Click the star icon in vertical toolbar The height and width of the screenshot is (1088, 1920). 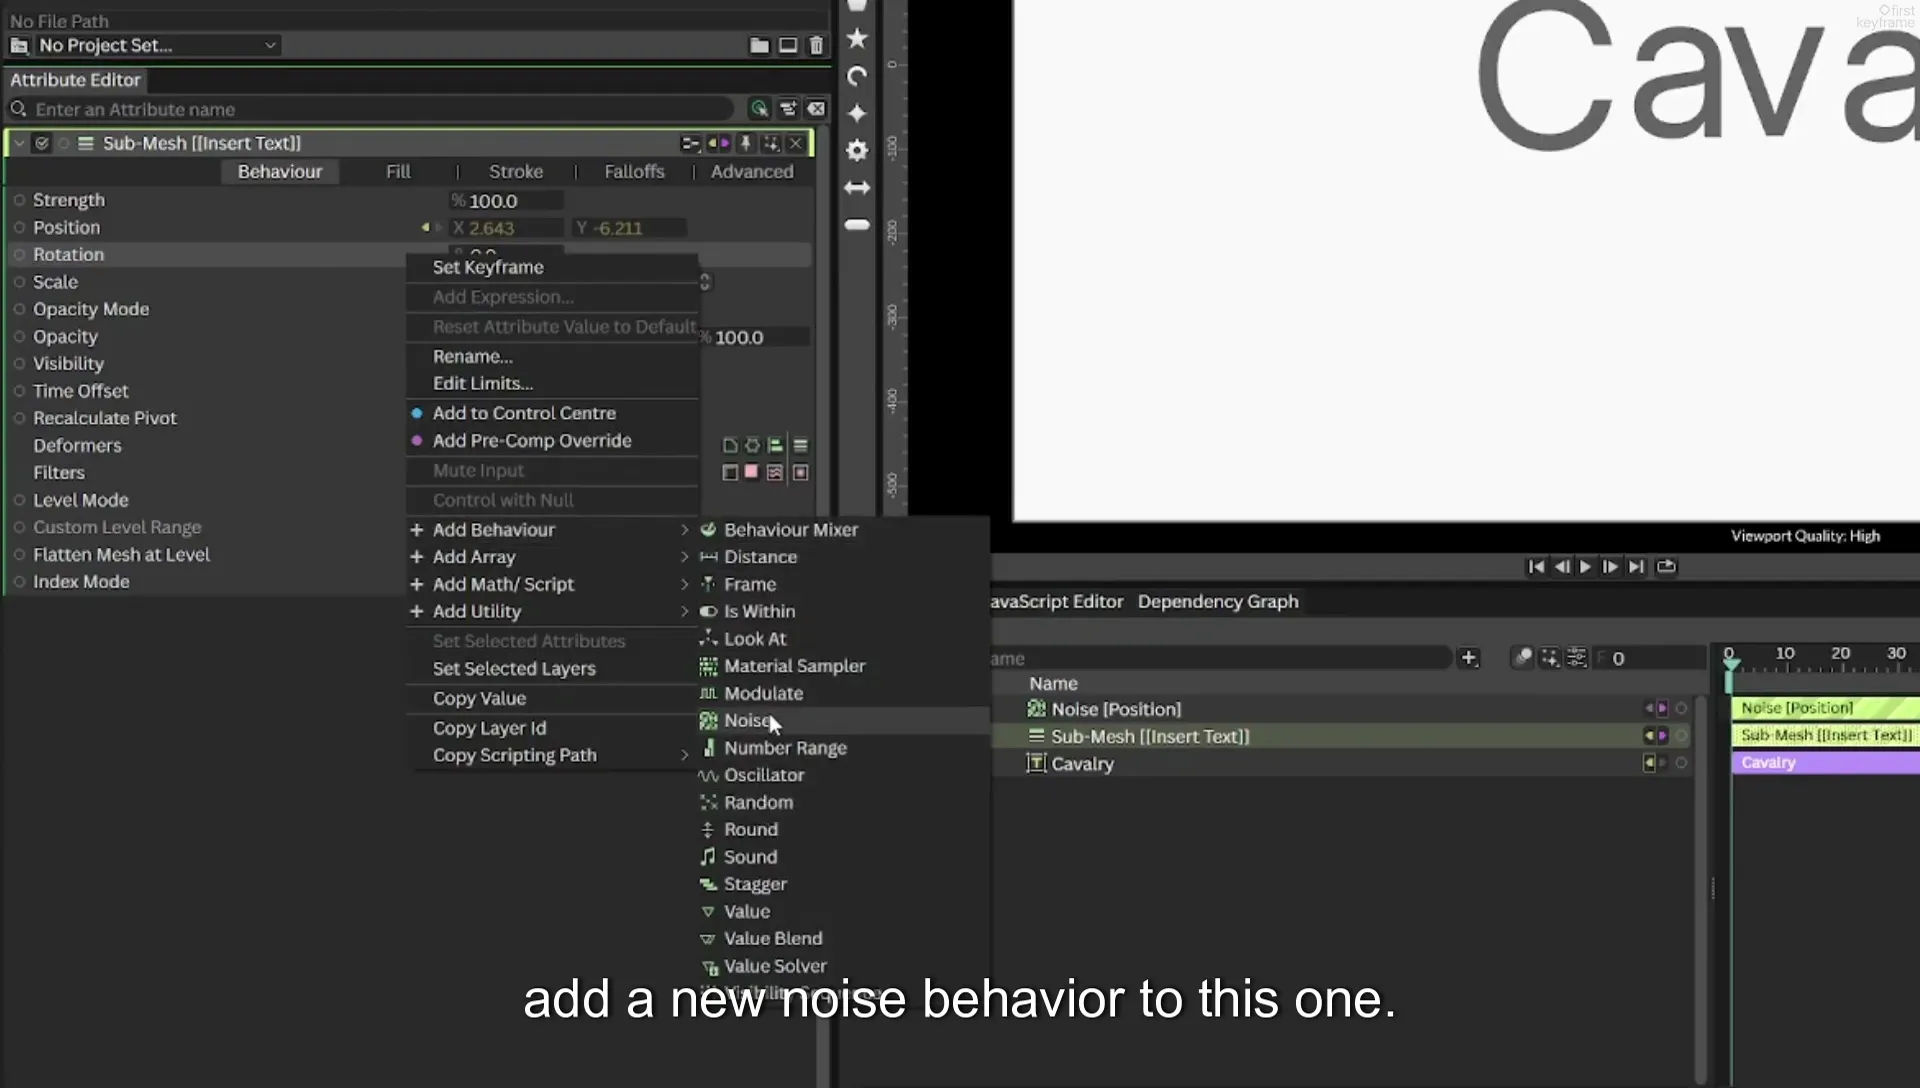[x=857, y=38]
